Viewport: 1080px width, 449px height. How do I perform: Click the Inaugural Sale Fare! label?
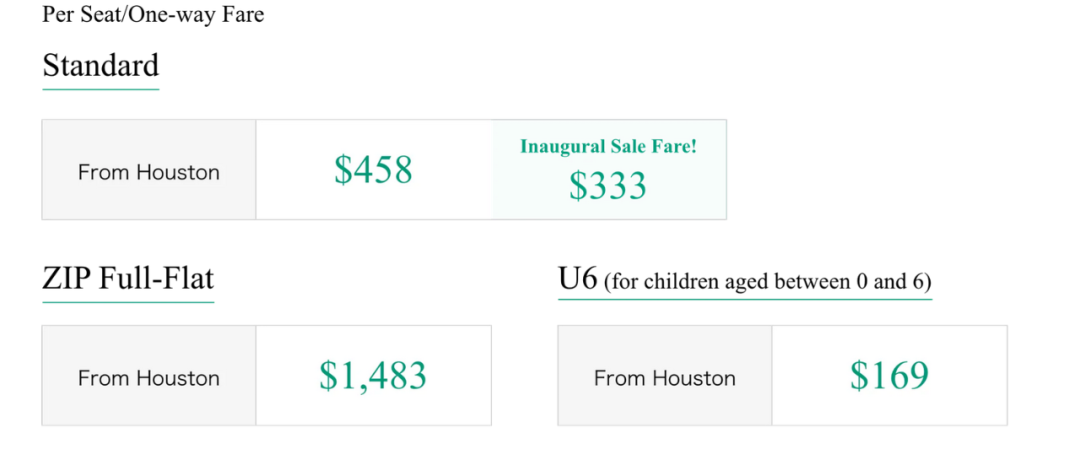[609, 146]
